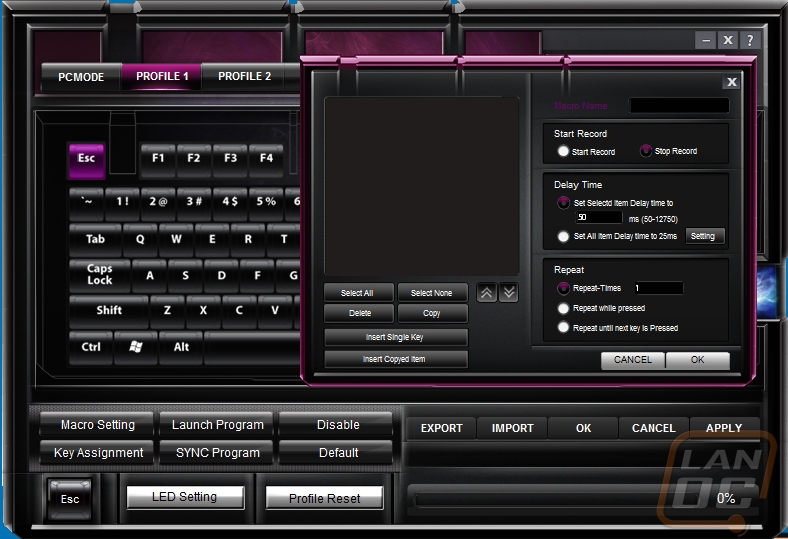Select the Shift key on virtual keyboard
This screenshot has height=539, width=788.
109,311
